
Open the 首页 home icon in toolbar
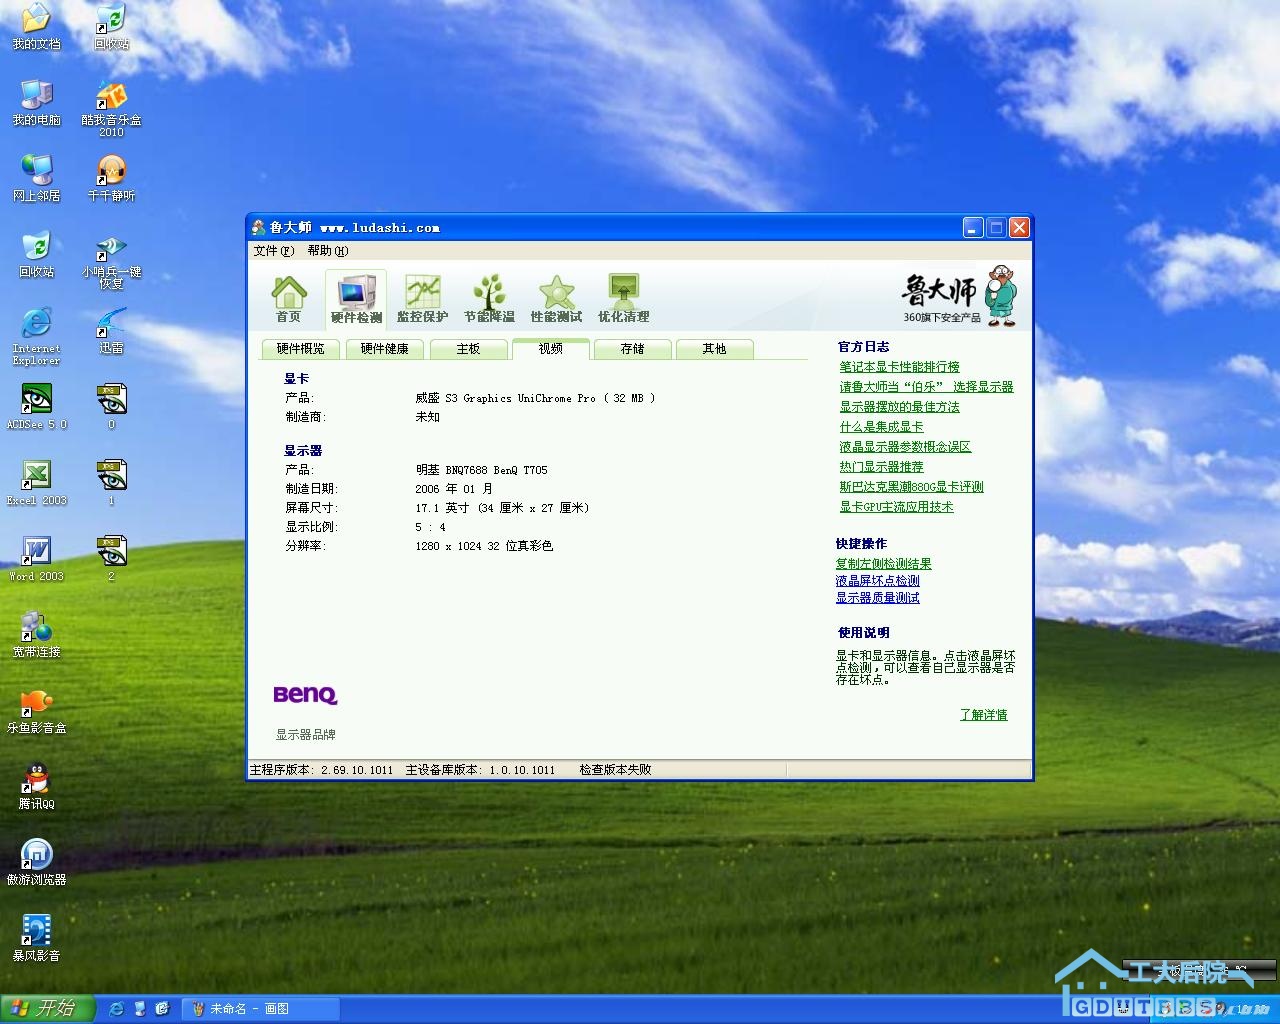click(x=288, y=298)
